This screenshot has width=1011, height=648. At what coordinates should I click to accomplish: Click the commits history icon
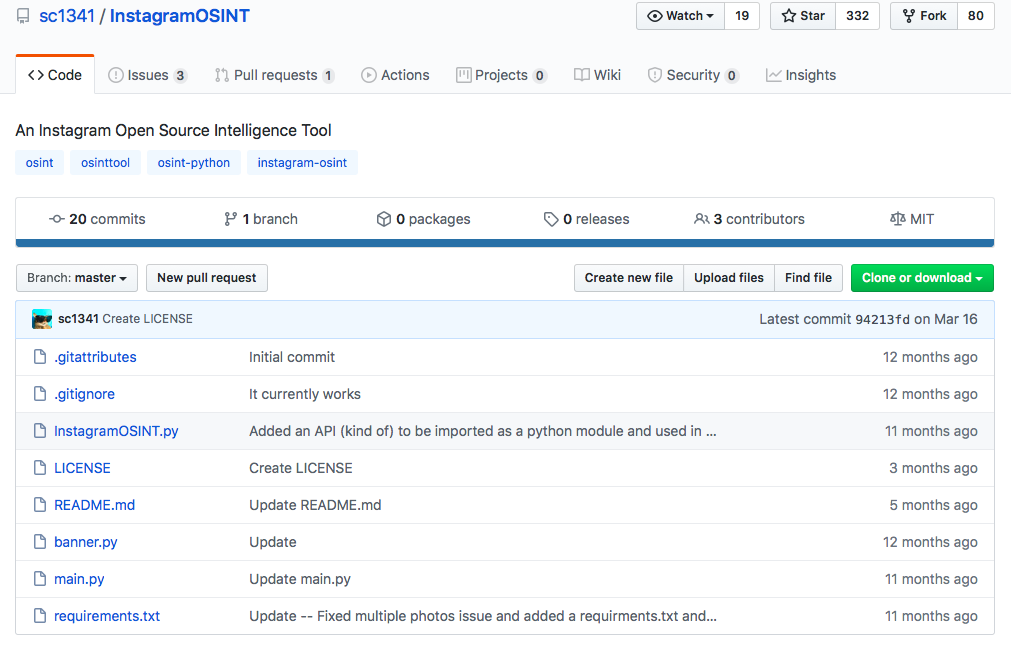point(57,219)
